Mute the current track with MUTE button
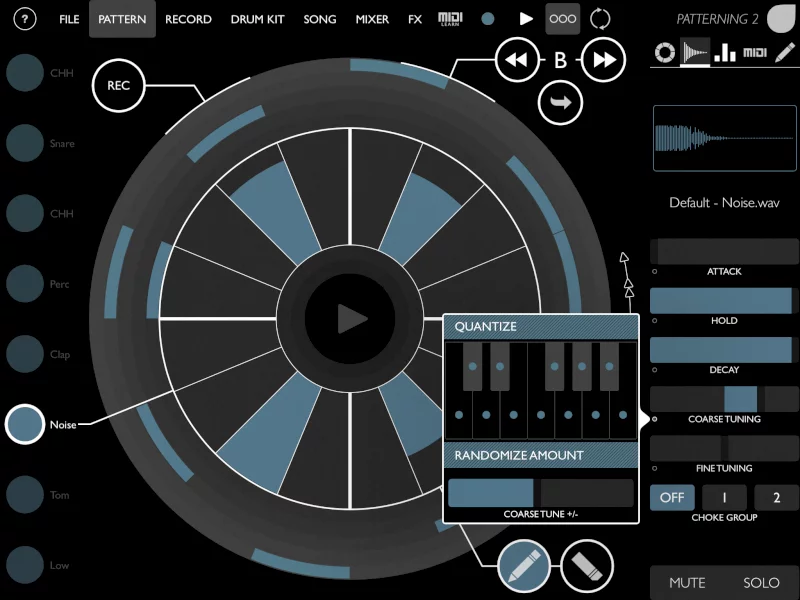 (x=686, y=582)
